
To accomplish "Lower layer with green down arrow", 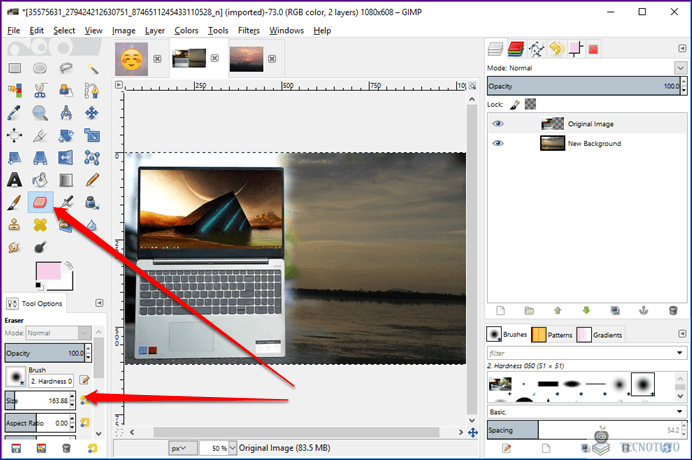I will (x=586, y=311).
